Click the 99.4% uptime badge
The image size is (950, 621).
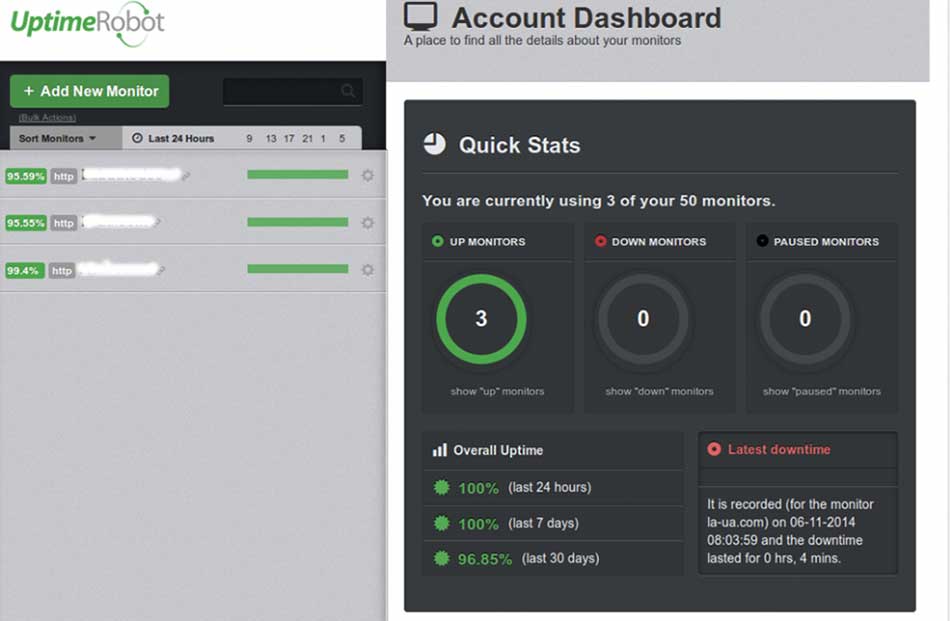click(x=25, y=270)
